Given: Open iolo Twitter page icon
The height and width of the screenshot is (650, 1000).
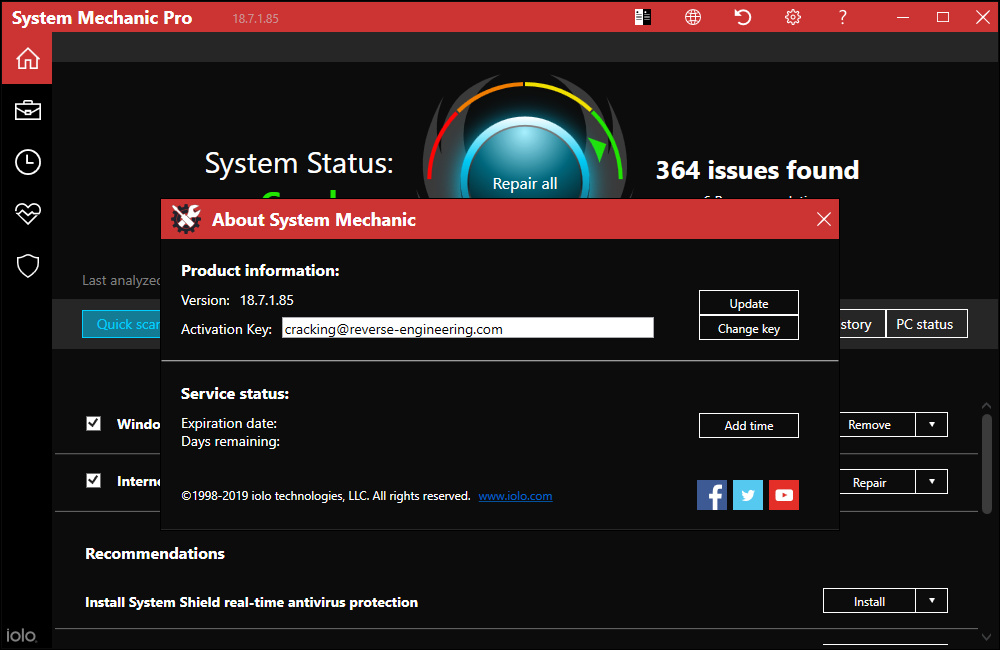Looking at the screenshot, I should [747, 495].
